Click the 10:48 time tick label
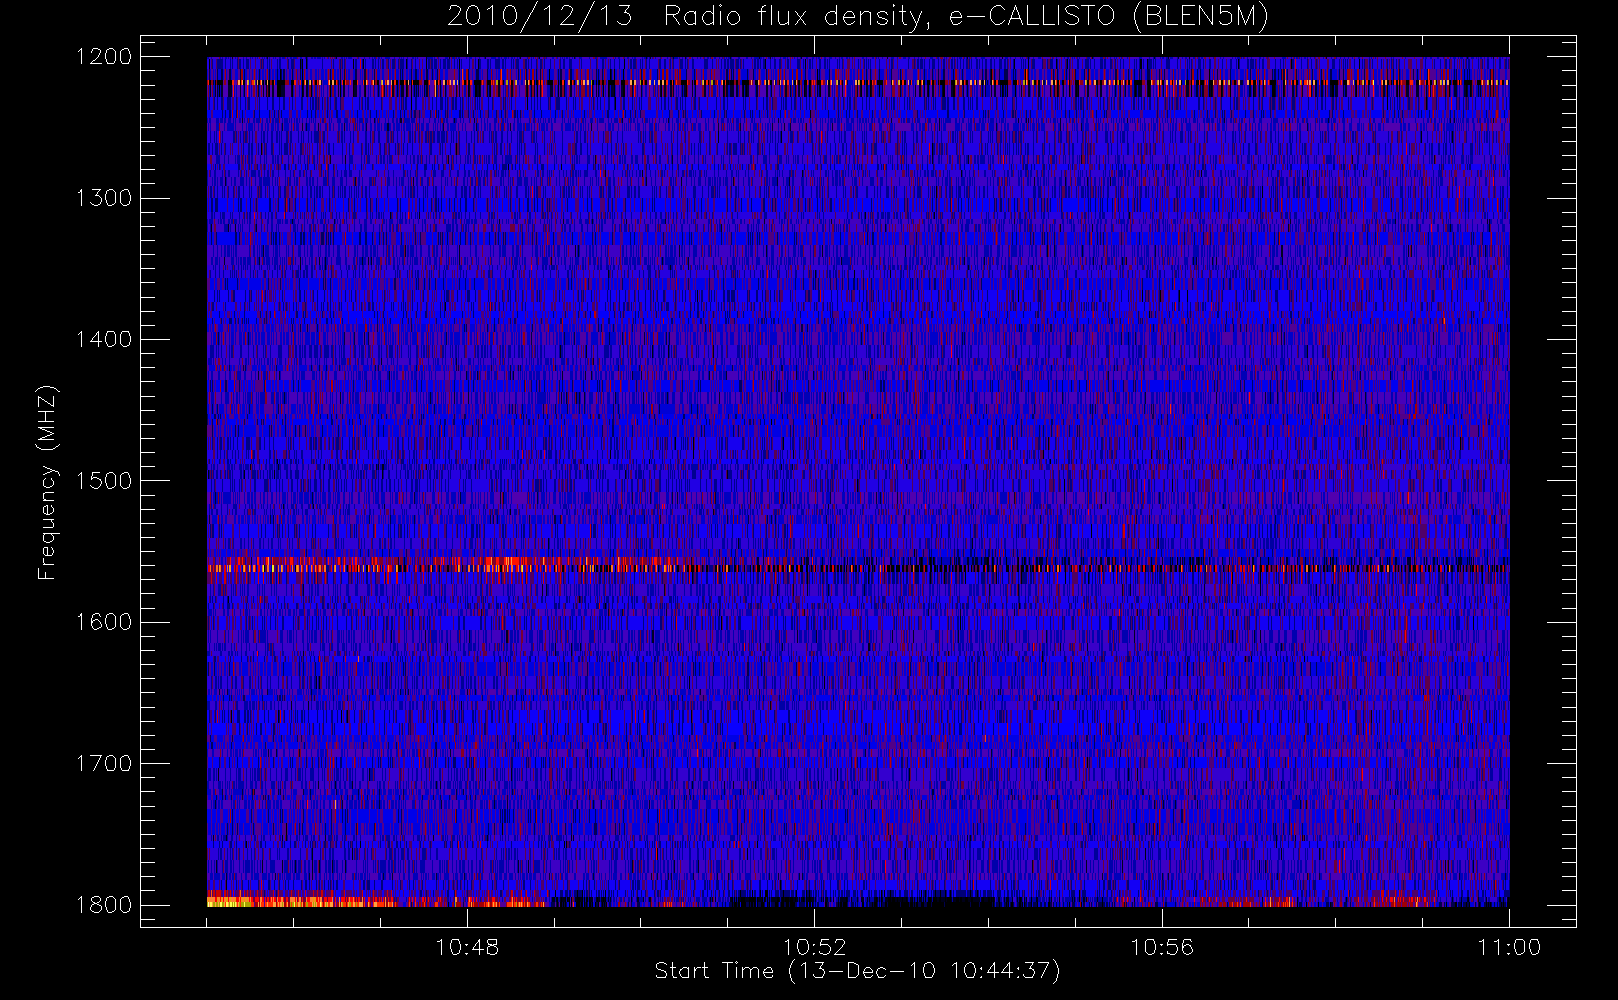Image resolution: width=1618 pixels, height=1000 pixels. [467, 947]
